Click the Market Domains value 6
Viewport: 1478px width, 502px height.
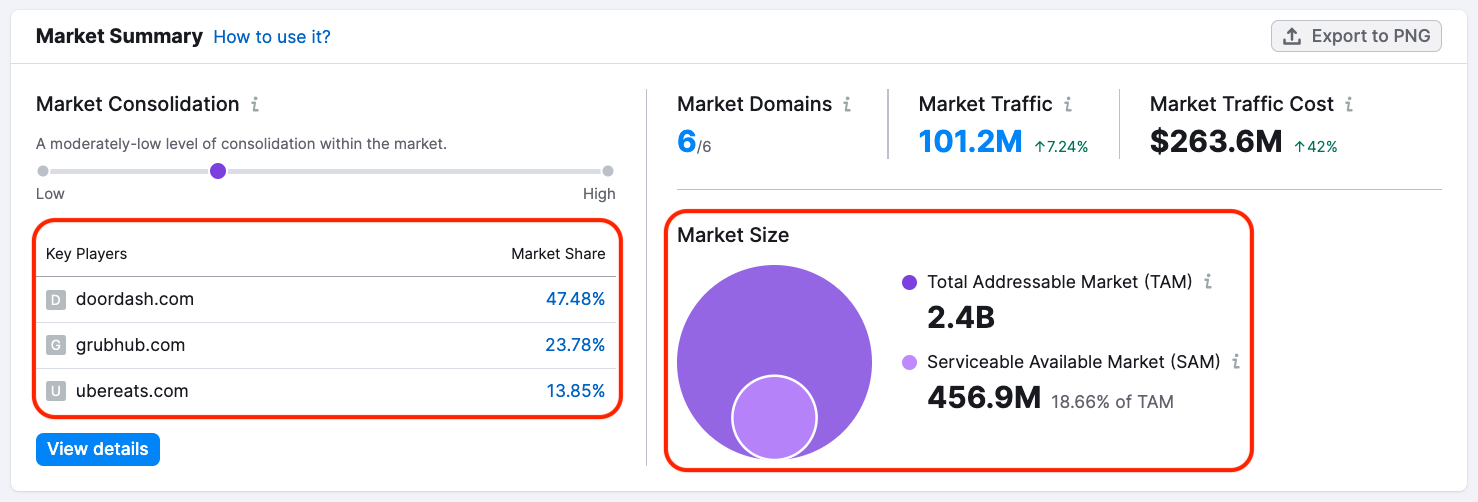tap(686, 142)
